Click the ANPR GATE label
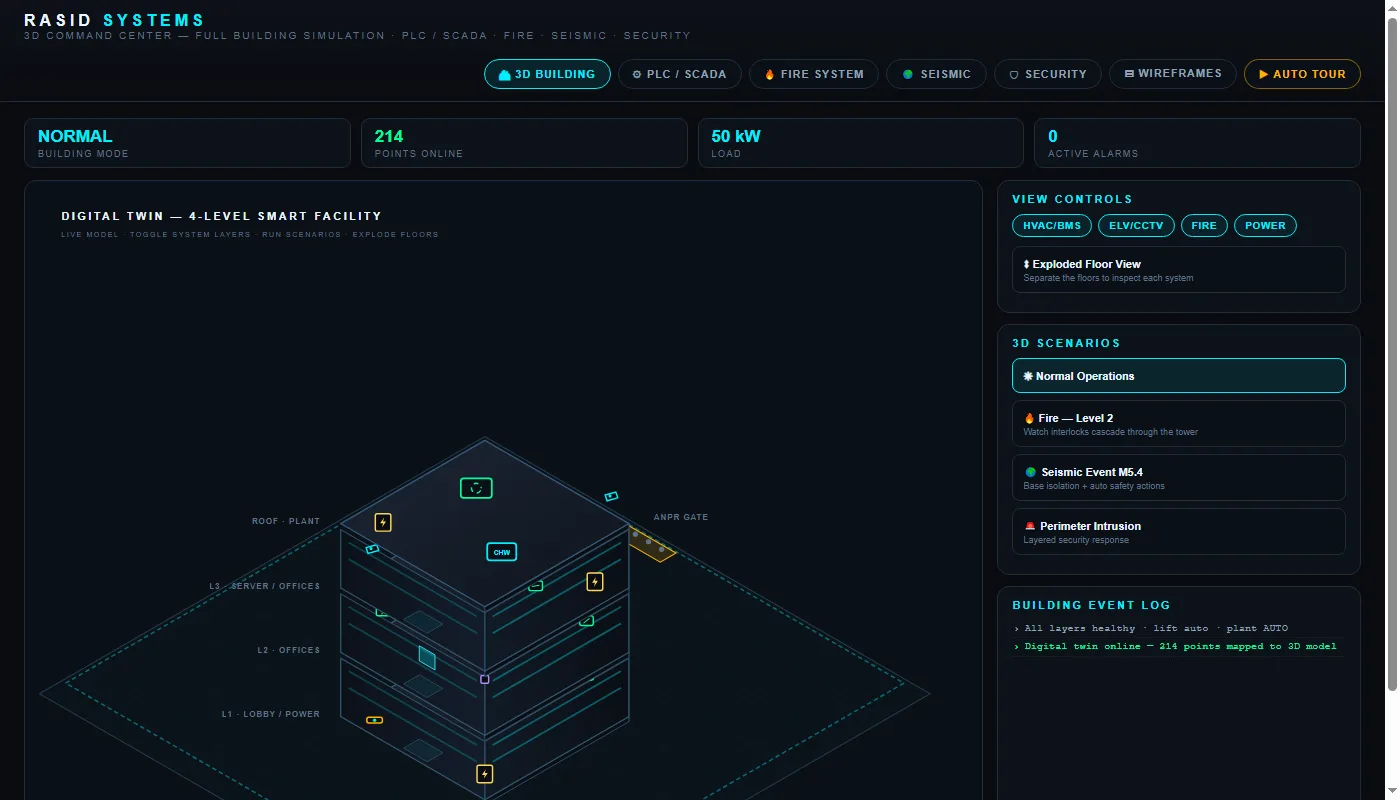Viewport: 1400px width, 800px height. (x=681, y=517)
